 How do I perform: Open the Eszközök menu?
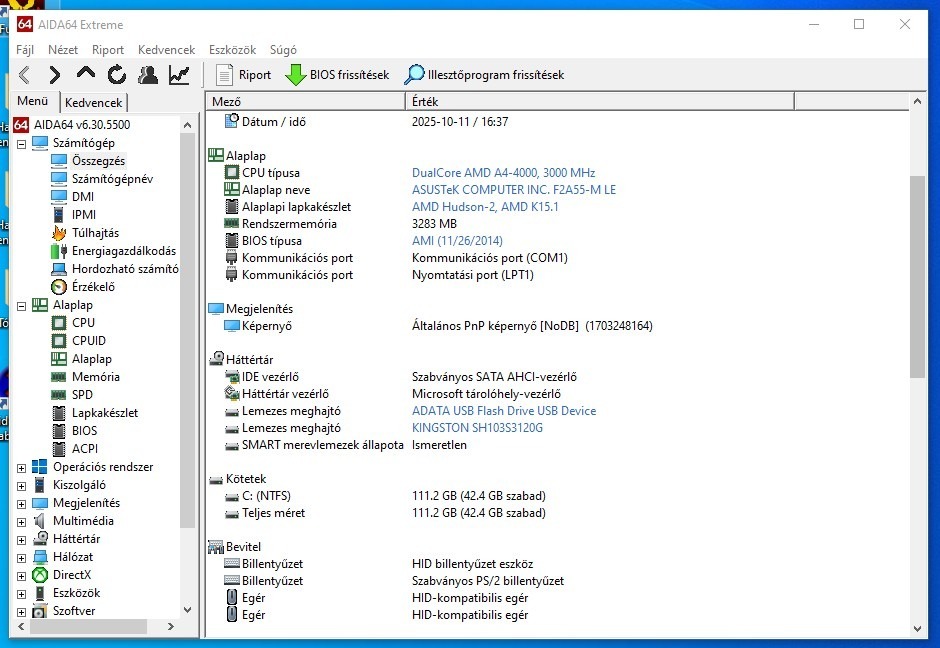pyautogui.click(x=233, y=50)
